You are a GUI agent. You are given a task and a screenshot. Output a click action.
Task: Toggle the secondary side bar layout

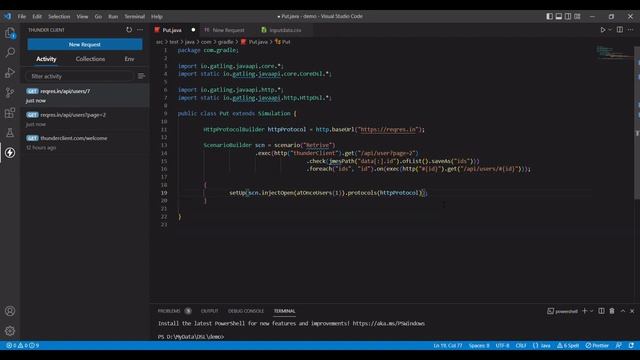pos(568,16)
